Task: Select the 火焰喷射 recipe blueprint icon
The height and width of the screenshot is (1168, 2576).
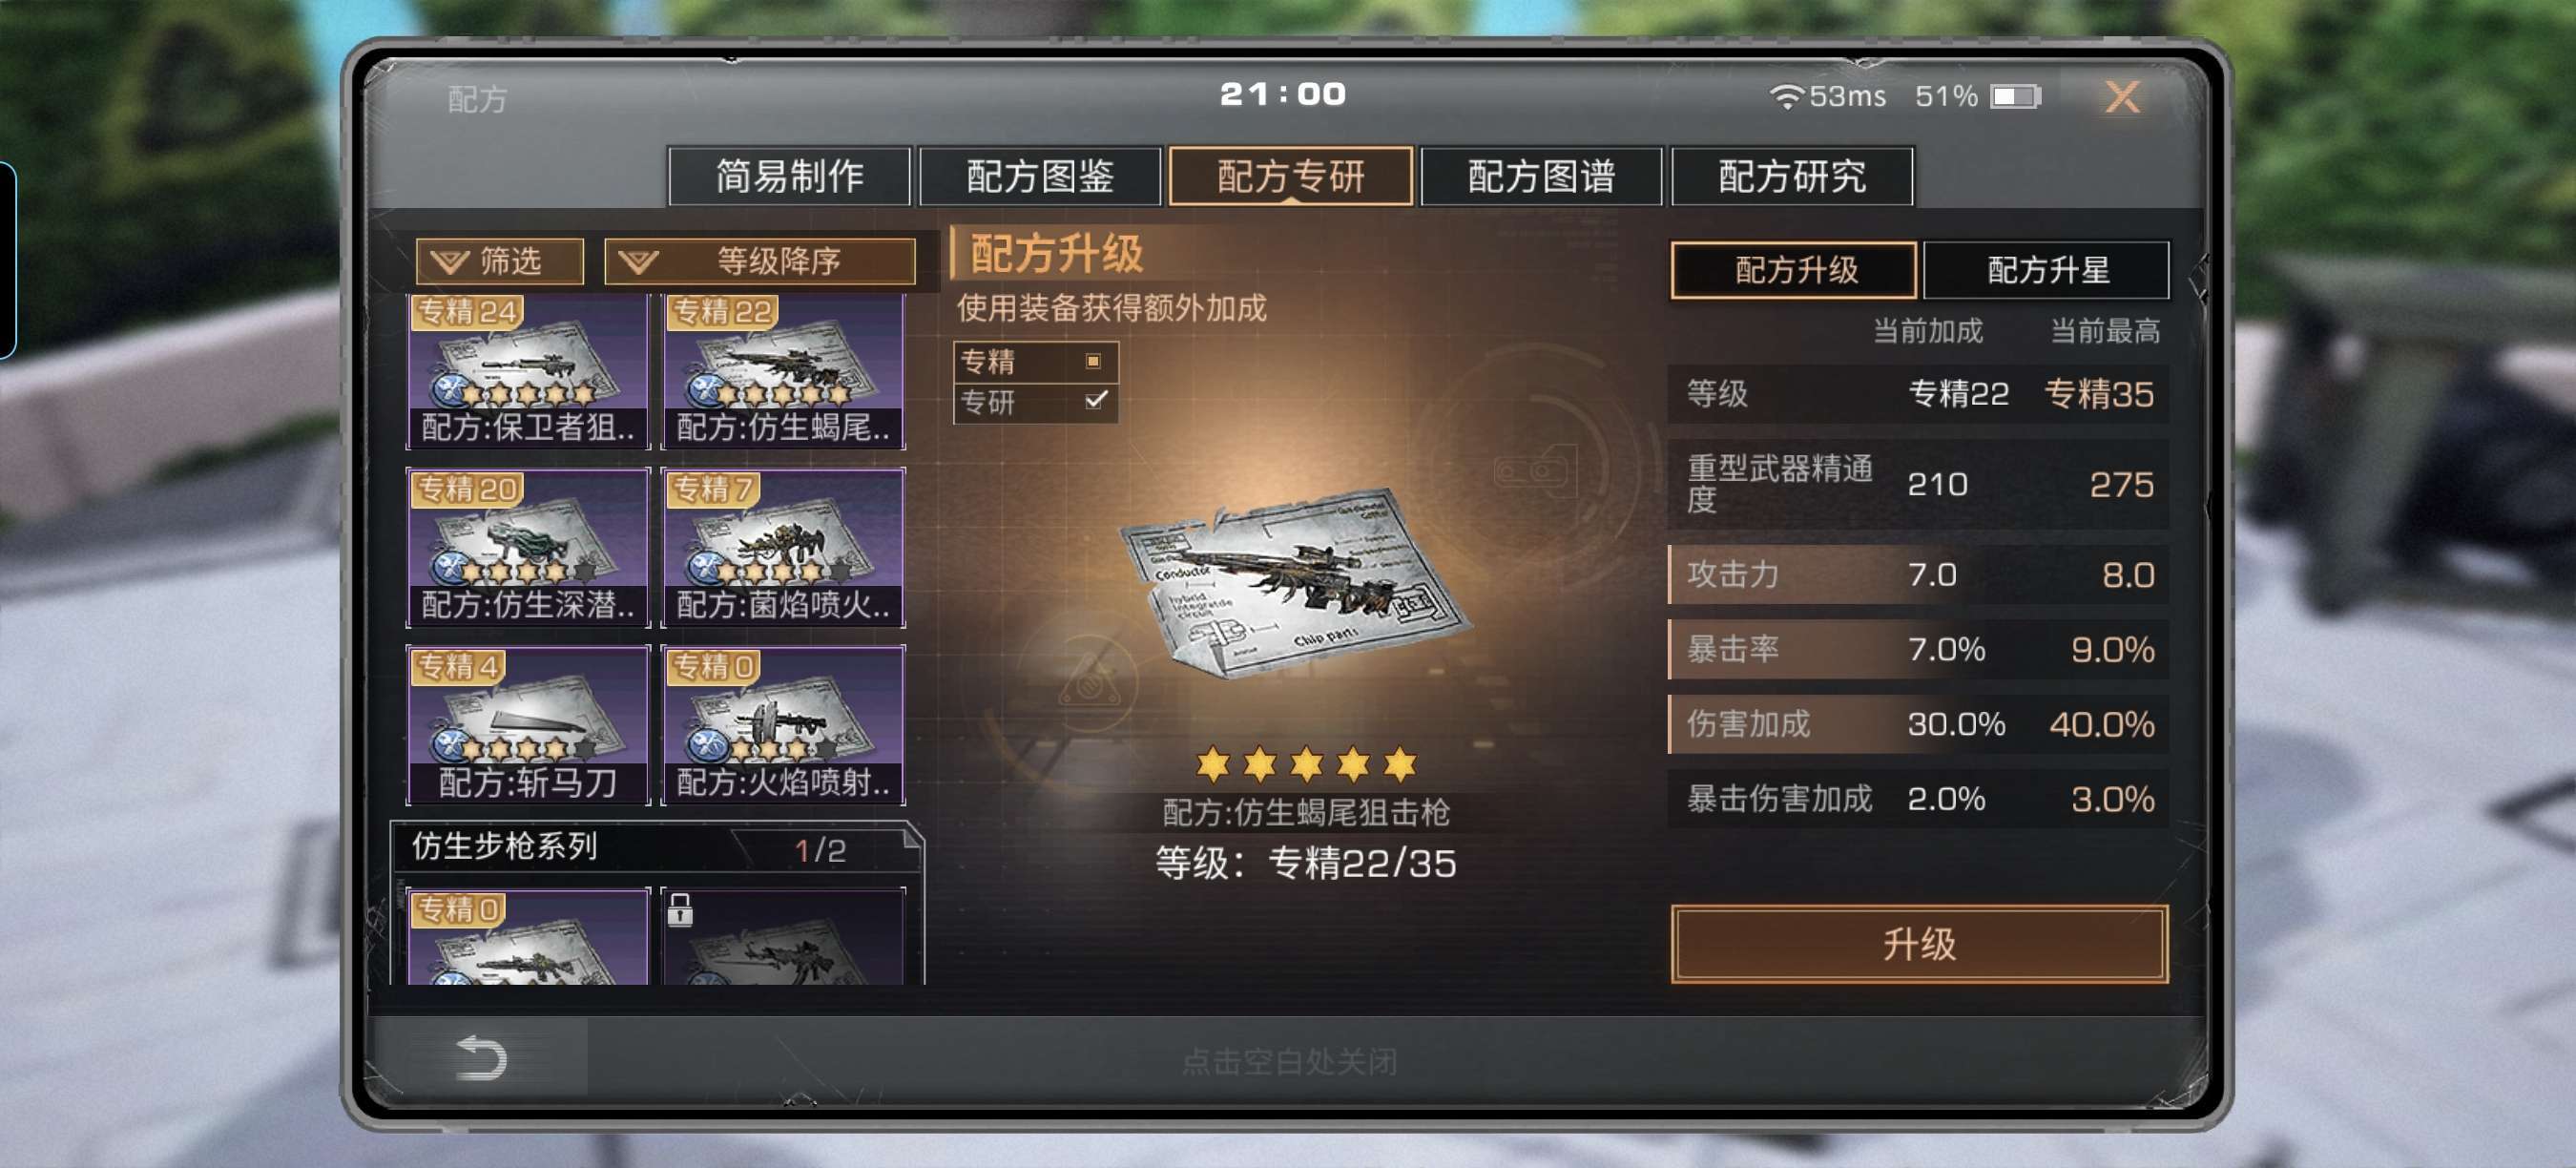Action: (x=784, y=725)
